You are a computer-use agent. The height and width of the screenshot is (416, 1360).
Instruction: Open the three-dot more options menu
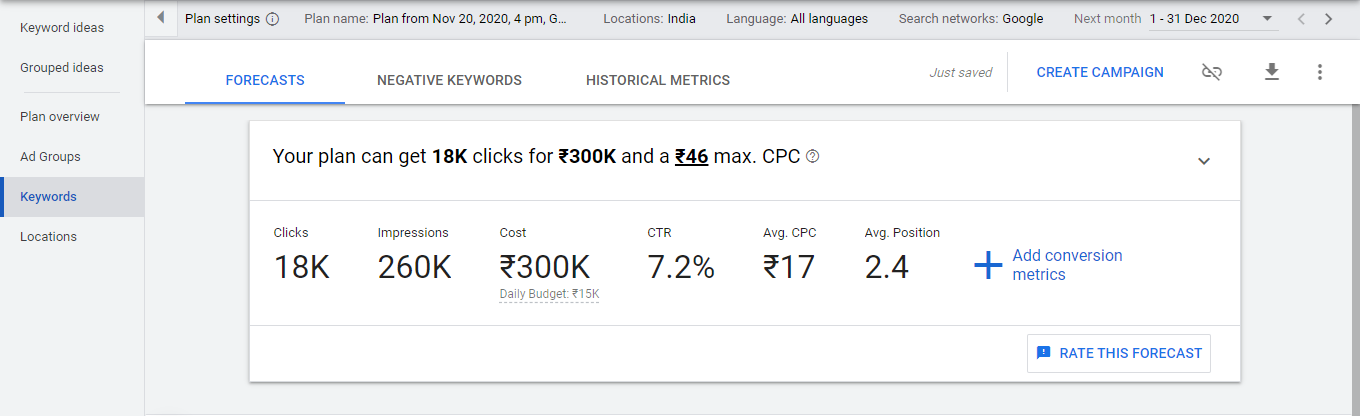[x=1320, y=72]
